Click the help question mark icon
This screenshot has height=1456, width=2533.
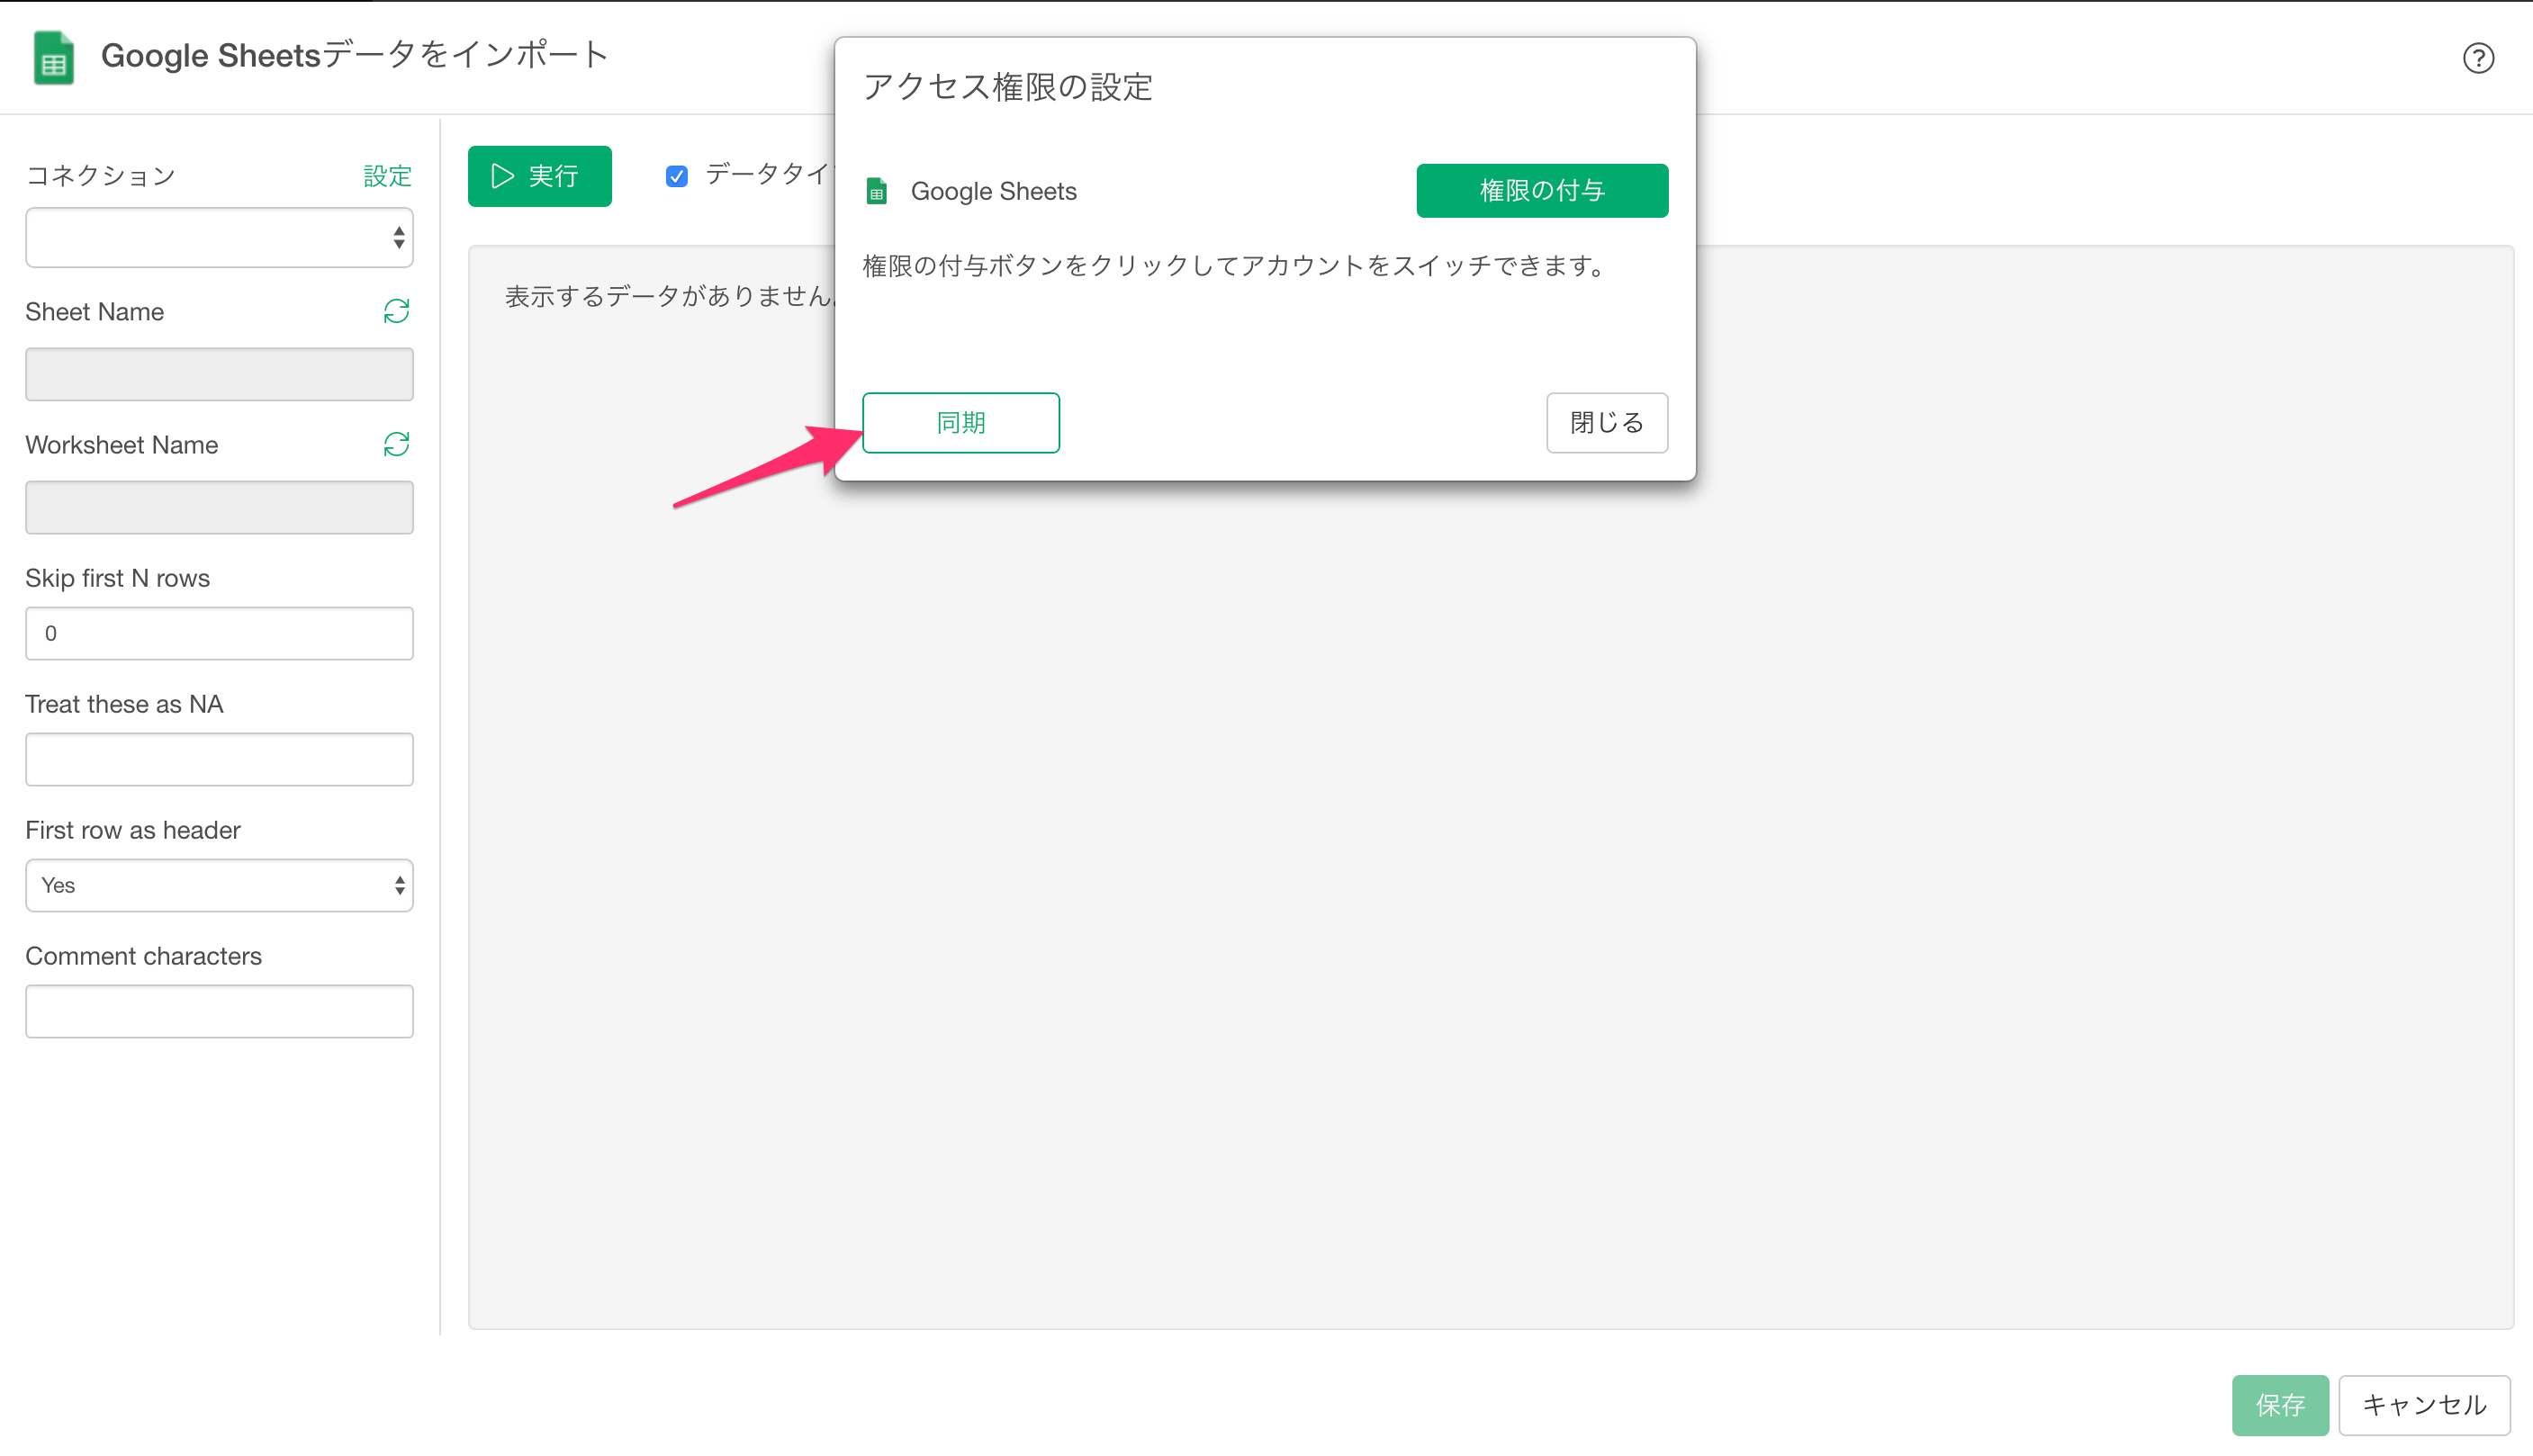click(x=2477, y=58)
